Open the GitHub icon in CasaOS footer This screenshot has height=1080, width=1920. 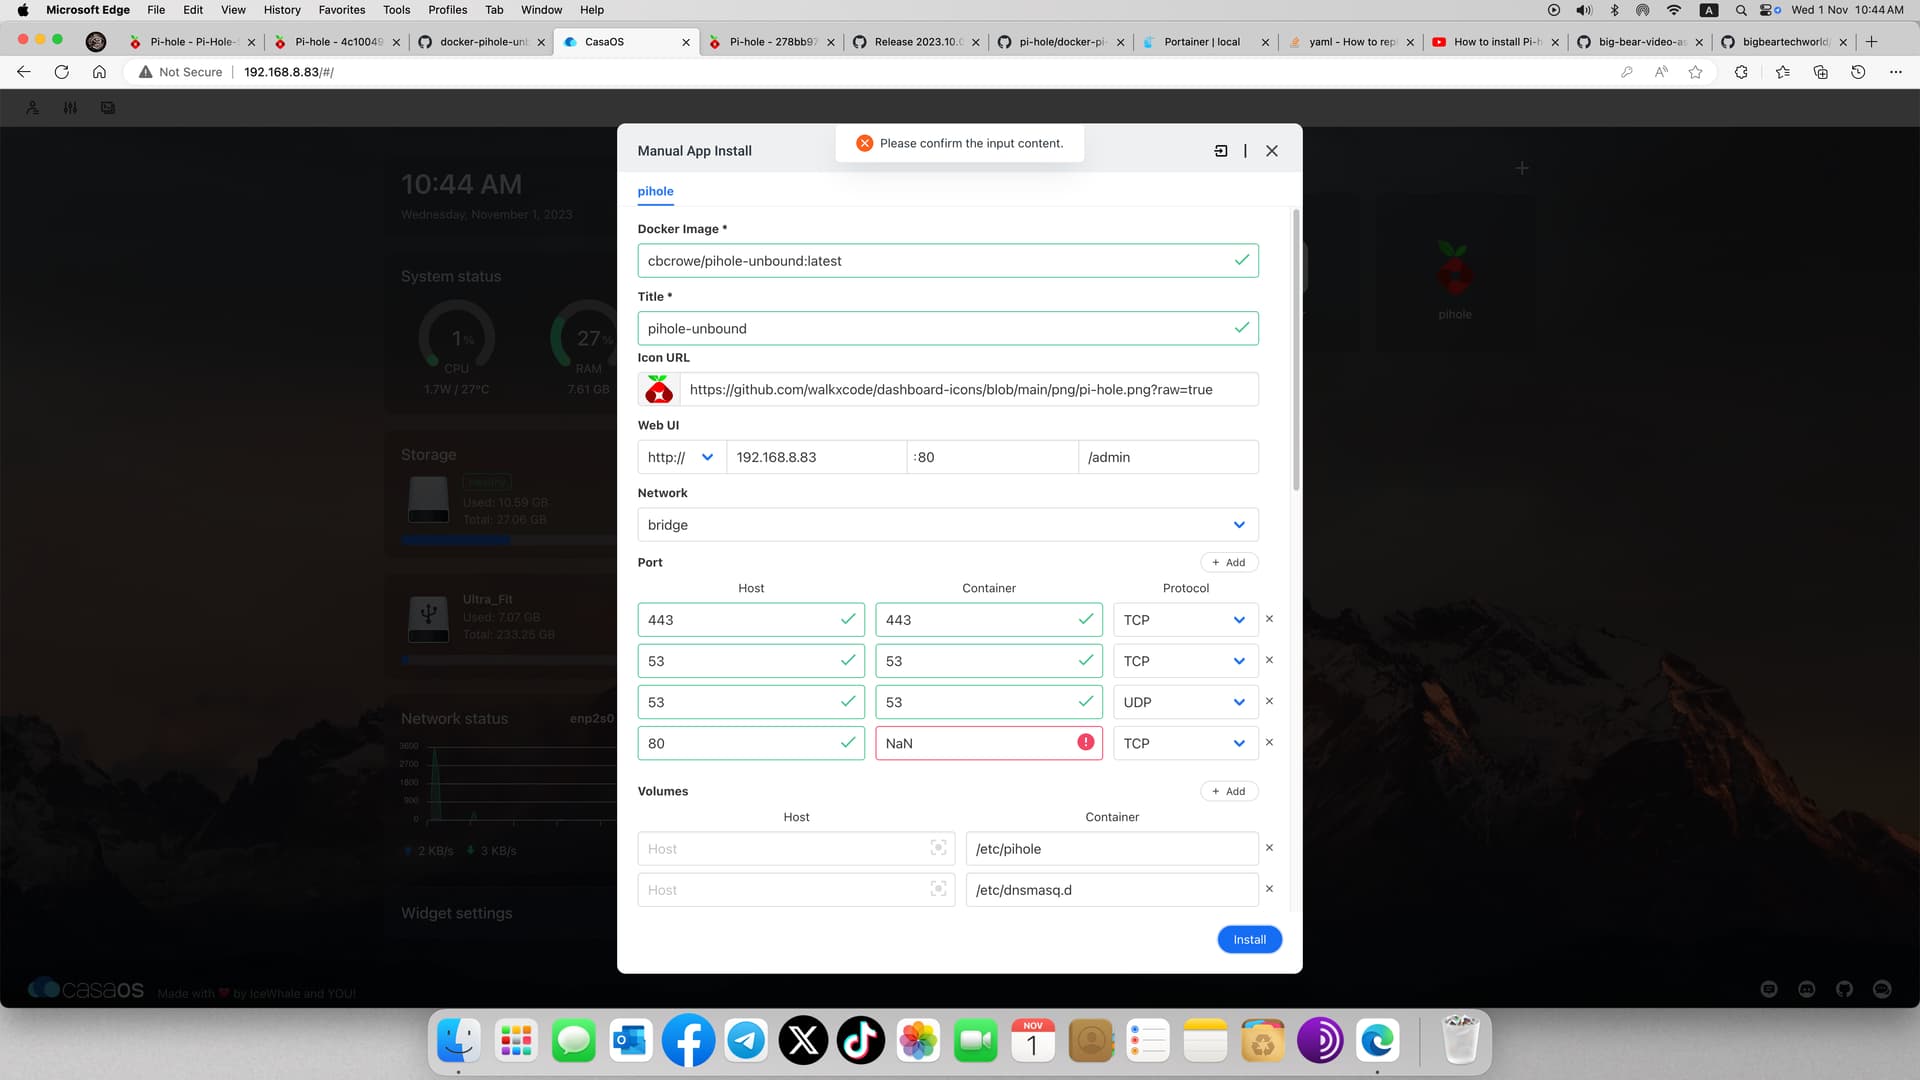pyautogui.click(x=1844, y=989)
